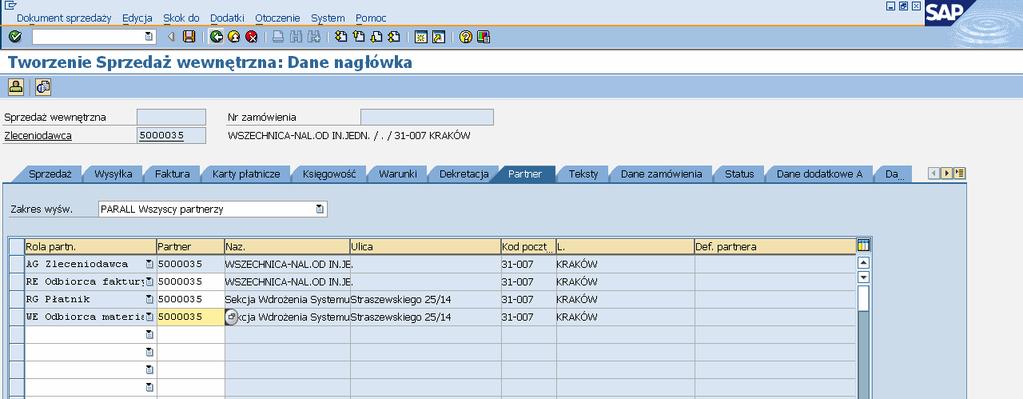Click the small triangle left of Save icon
The width and height of the screenshot is (1023, 399).
click(x=172, y=37)
